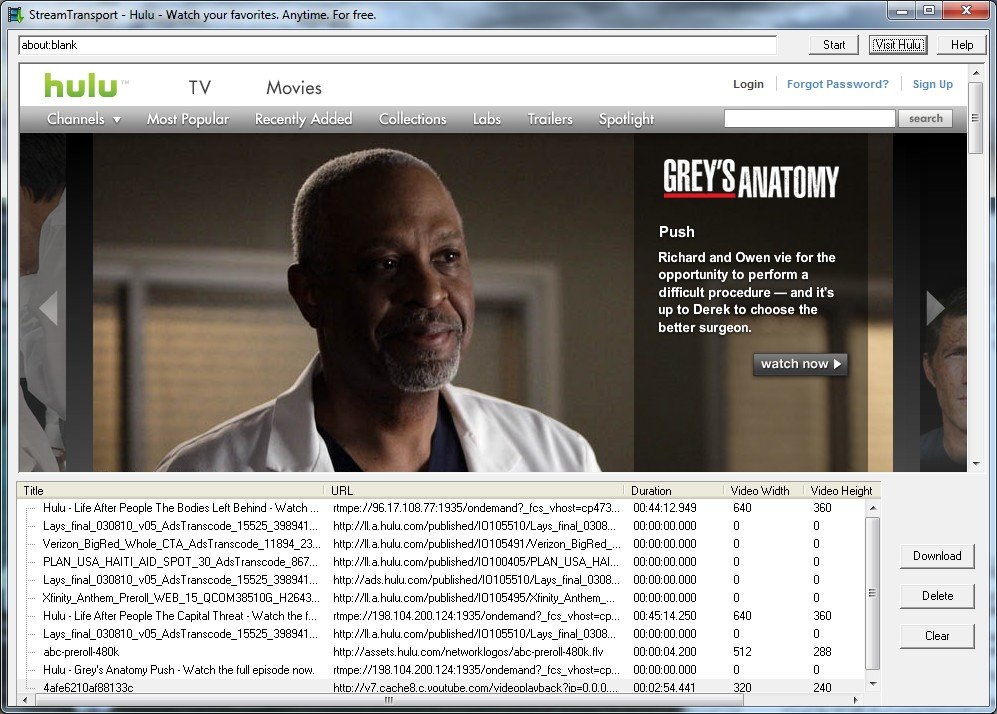Sort list by URL column header
This screenshot has width=997, height=714.
[x=475, y=491]
